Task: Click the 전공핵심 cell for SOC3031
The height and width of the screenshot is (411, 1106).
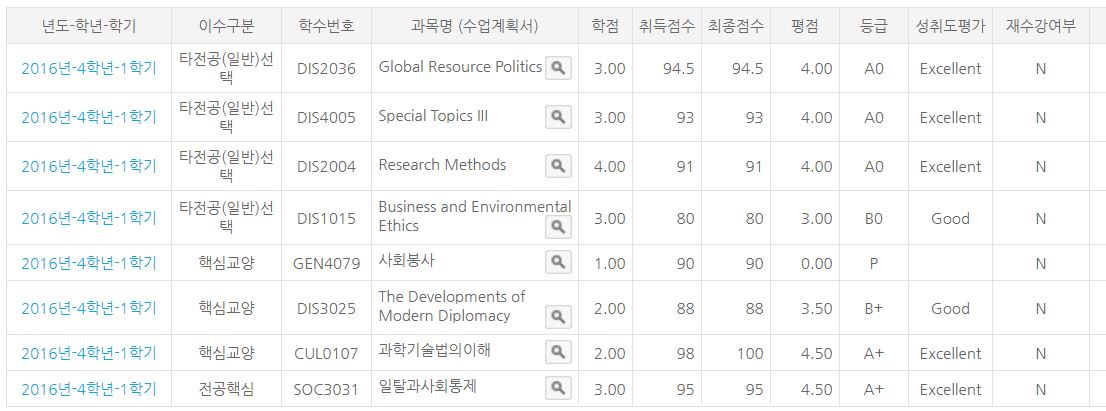Action: [x=226, y=389]
